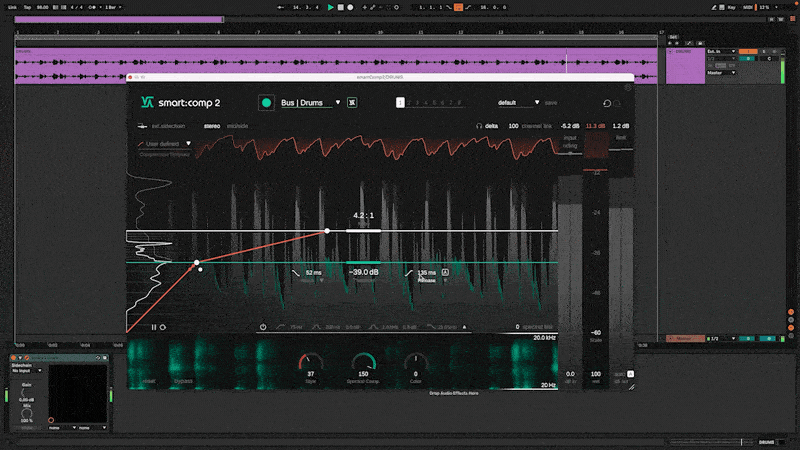
Task: Toggle delta headphone monitoring
Action: pyautogui.click(x=487, y=126)
